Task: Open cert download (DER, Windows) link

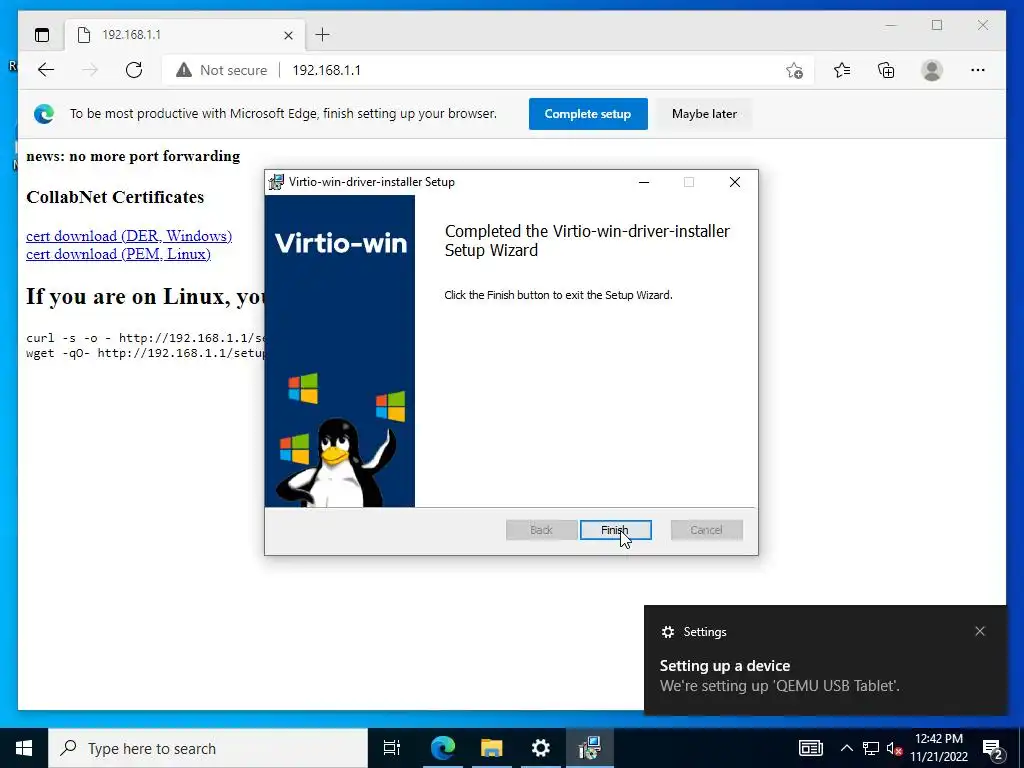Action: [x=129, y=236]
